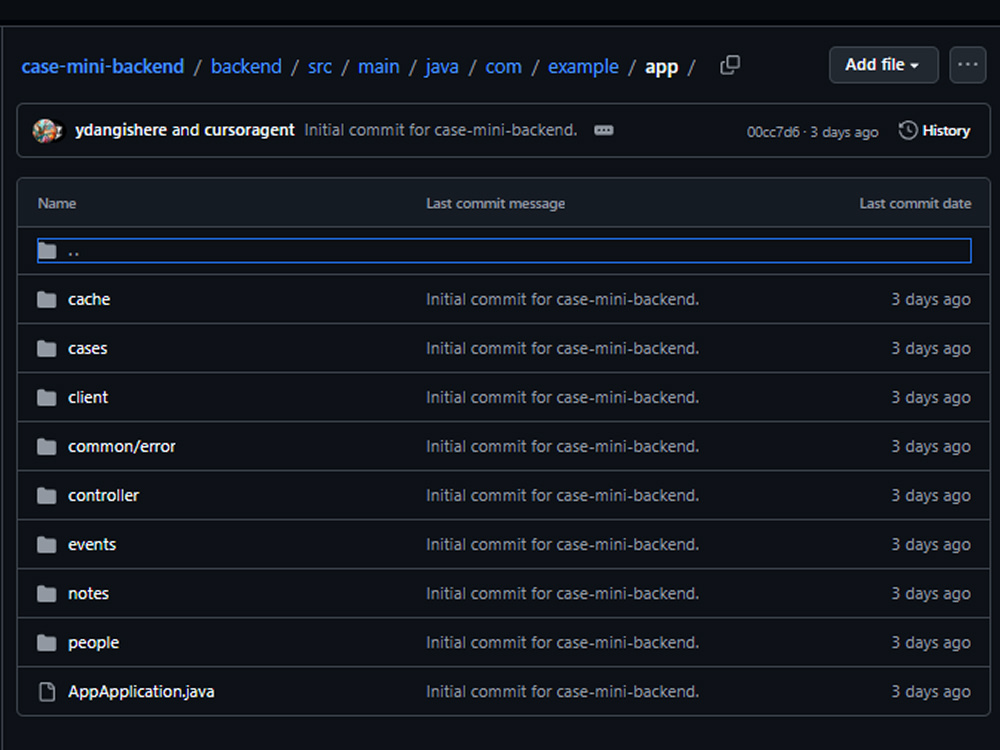Viewport: 1000px width, 750px height.
Task: Open the client folder
Action: [x=88, y=397]
